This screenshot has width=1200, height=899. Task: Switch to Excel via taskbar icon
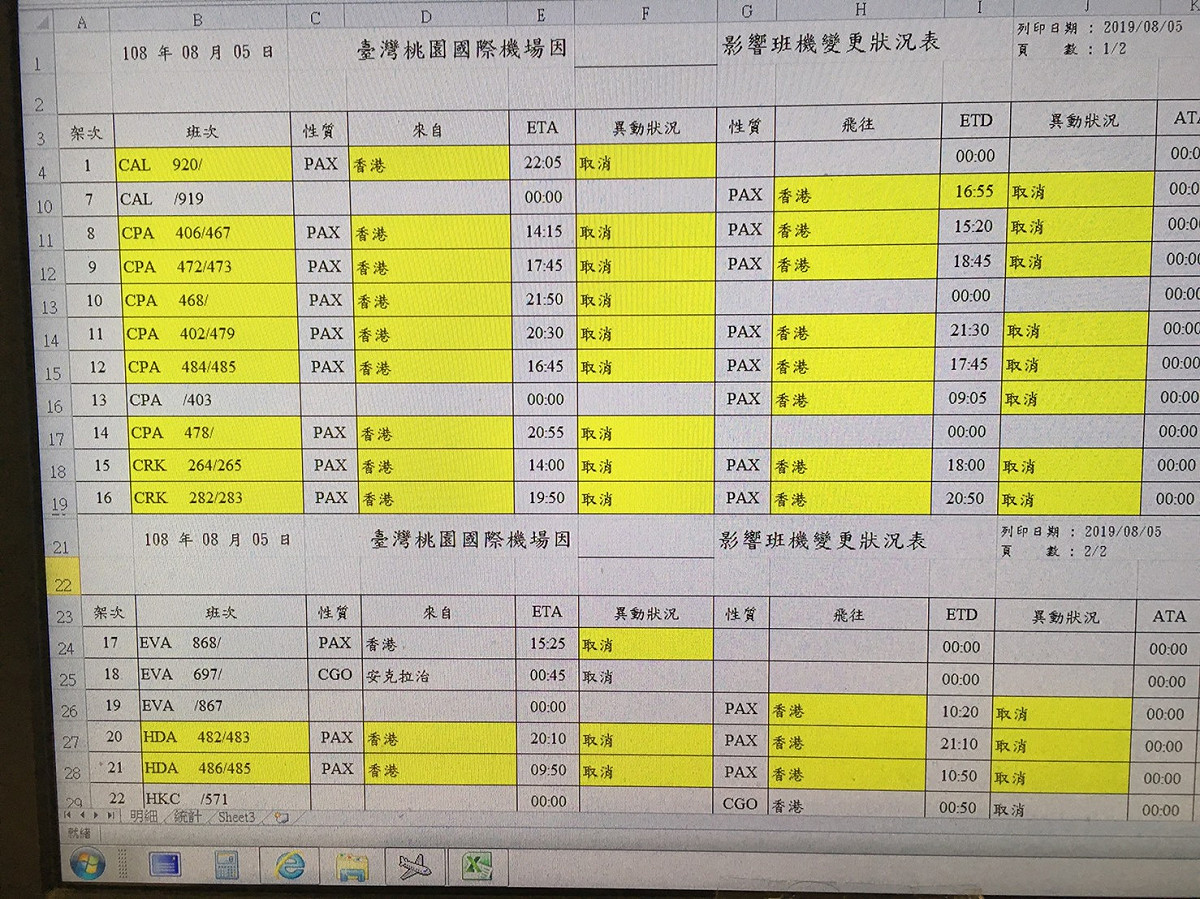pos(477,866)
